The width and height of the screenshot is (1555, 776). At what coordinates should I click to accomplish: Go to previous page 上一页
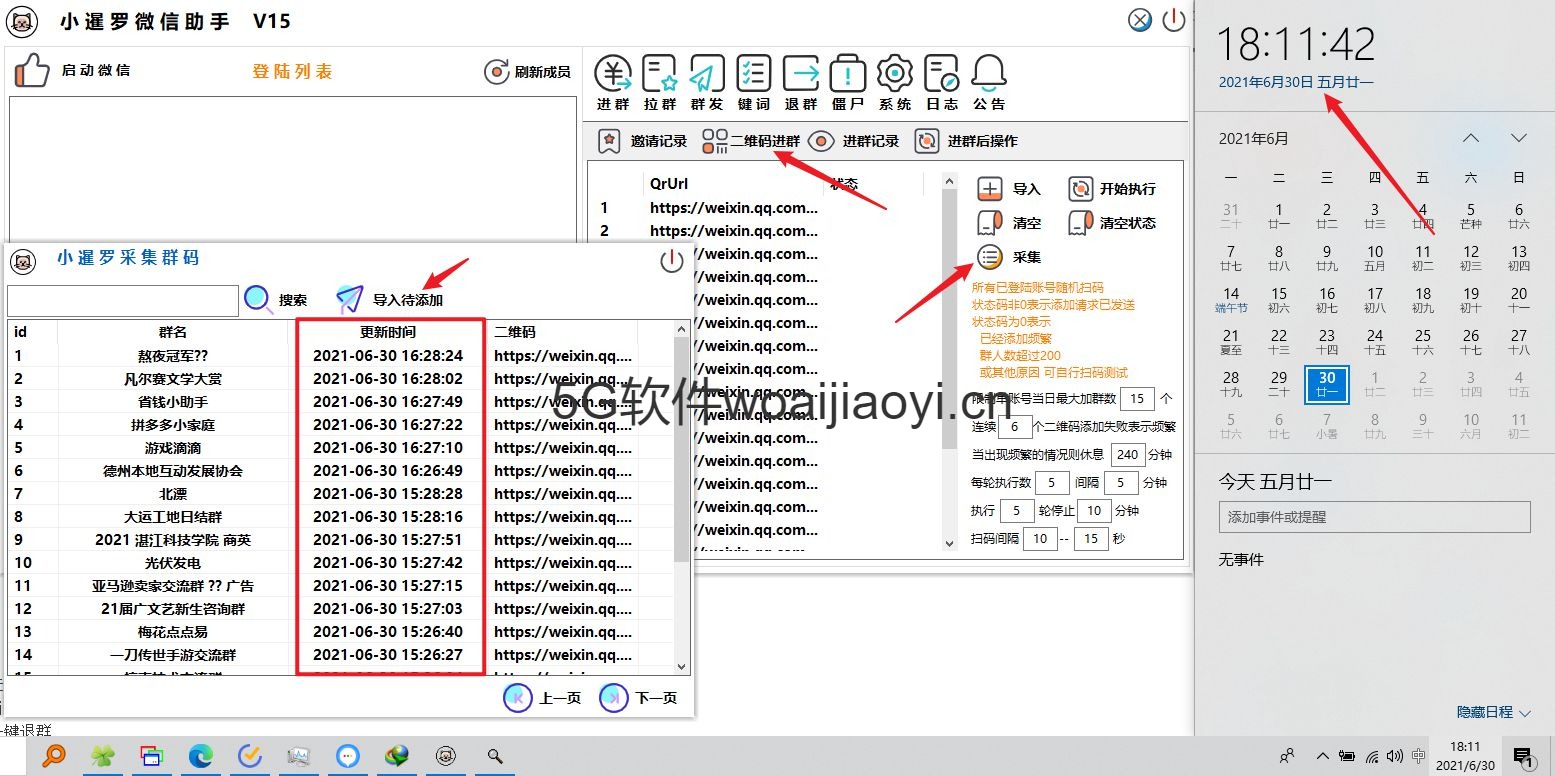(543, 698)
